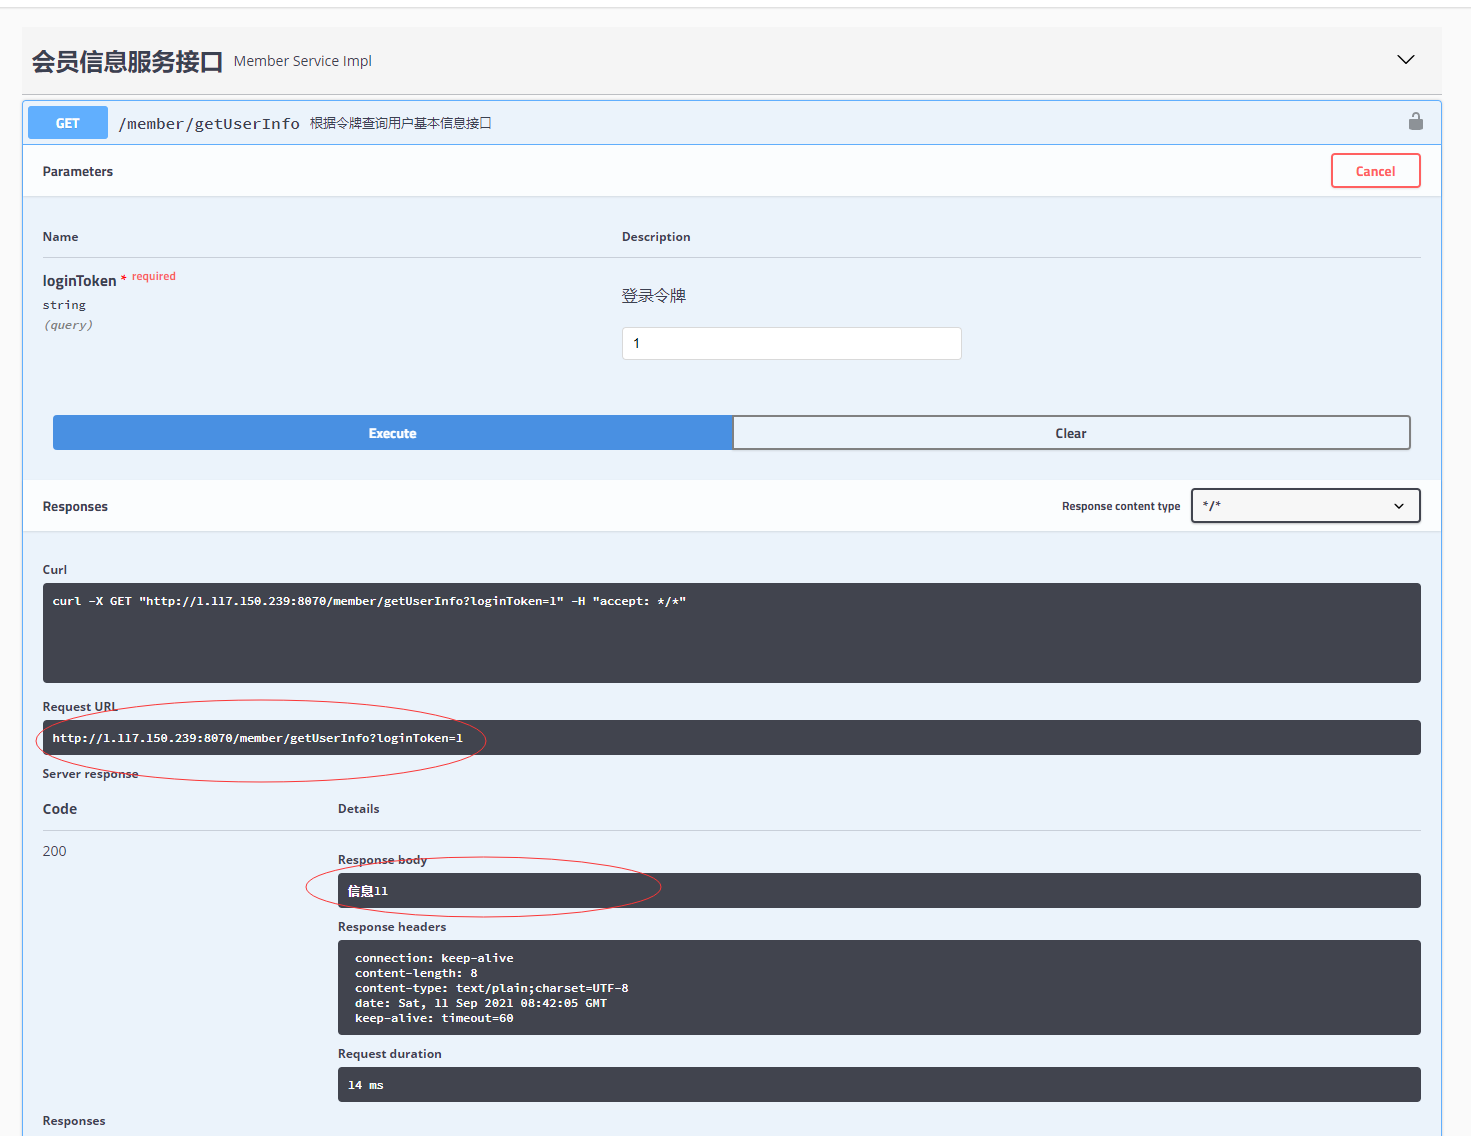Click the endpoint summary 根据令牌查询用户基本信息接口
Image resolution: width=1471 pixels, height=1136 pixels.
pyautogui.click(x=400, y=123)
